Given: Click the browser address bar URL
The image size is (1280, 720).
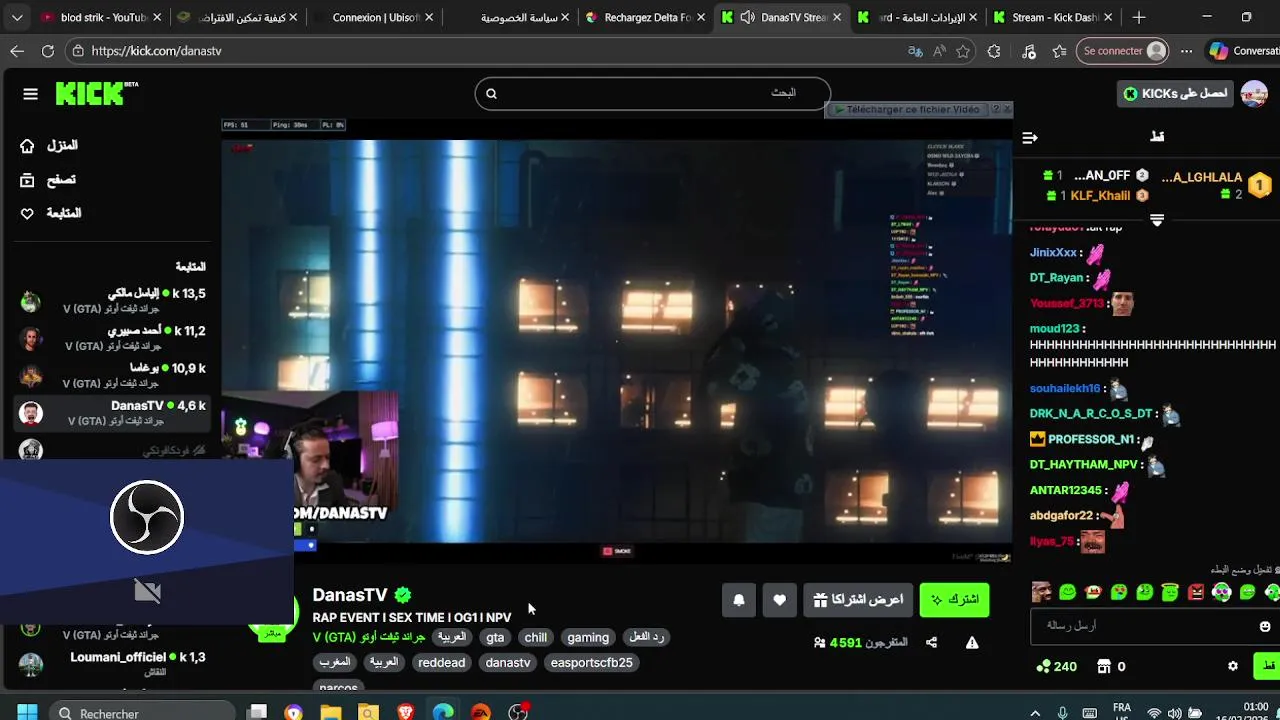Looking at the screenshot, I should (x=156, y=51).
